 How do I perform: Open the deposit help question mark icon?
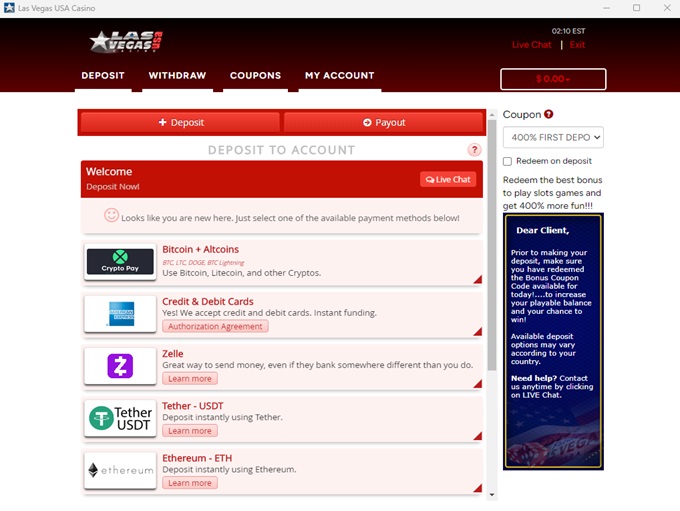(x=474, y=150)
